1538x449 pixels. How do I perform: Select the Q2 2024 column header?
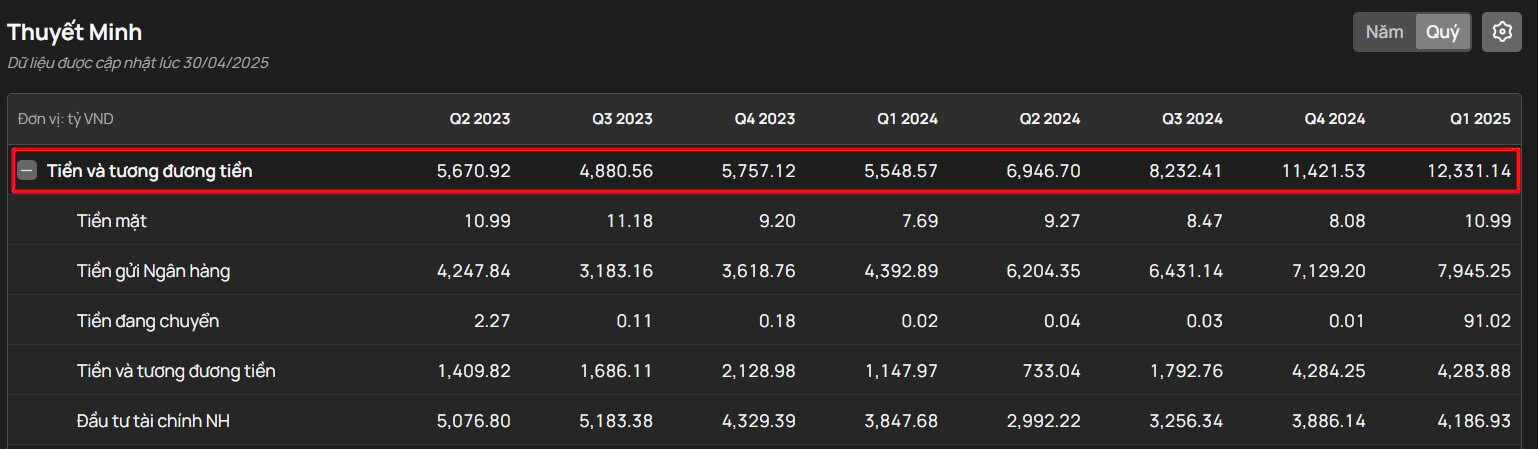(1050, 119)
